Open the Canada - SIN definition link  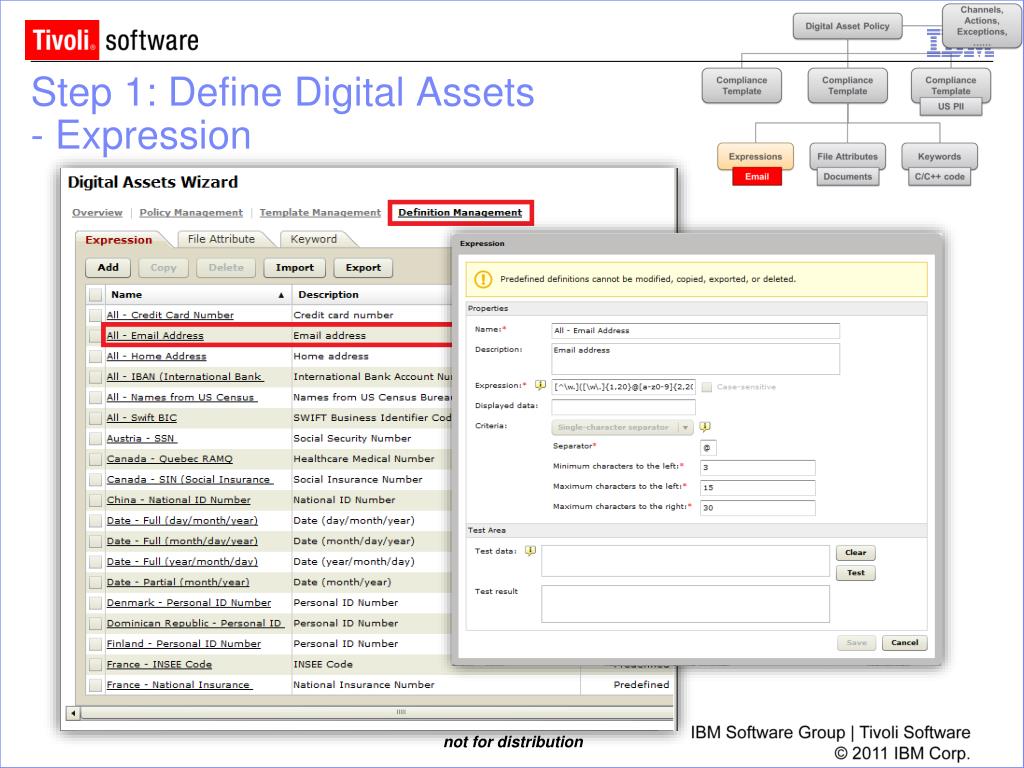[189, 479]
